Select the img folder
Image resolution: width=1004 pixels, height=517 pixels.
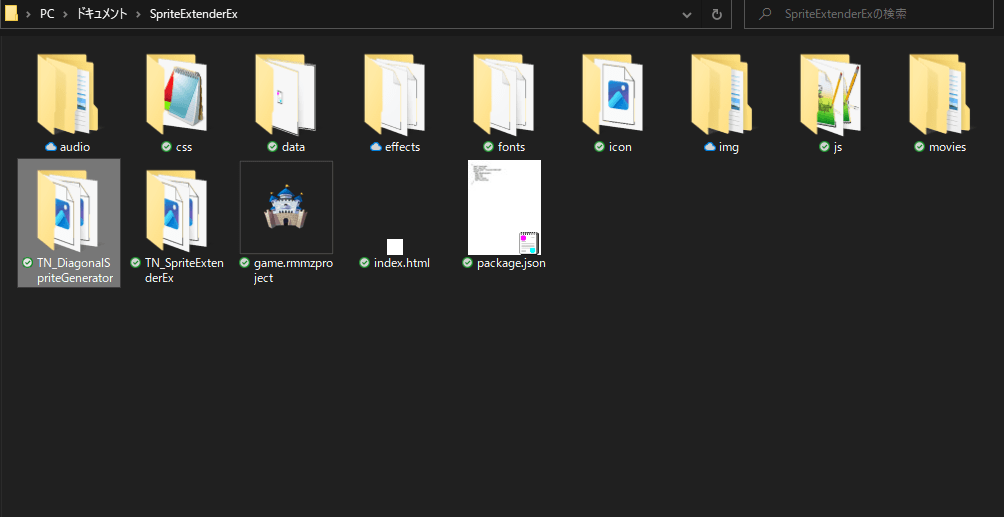722,94
